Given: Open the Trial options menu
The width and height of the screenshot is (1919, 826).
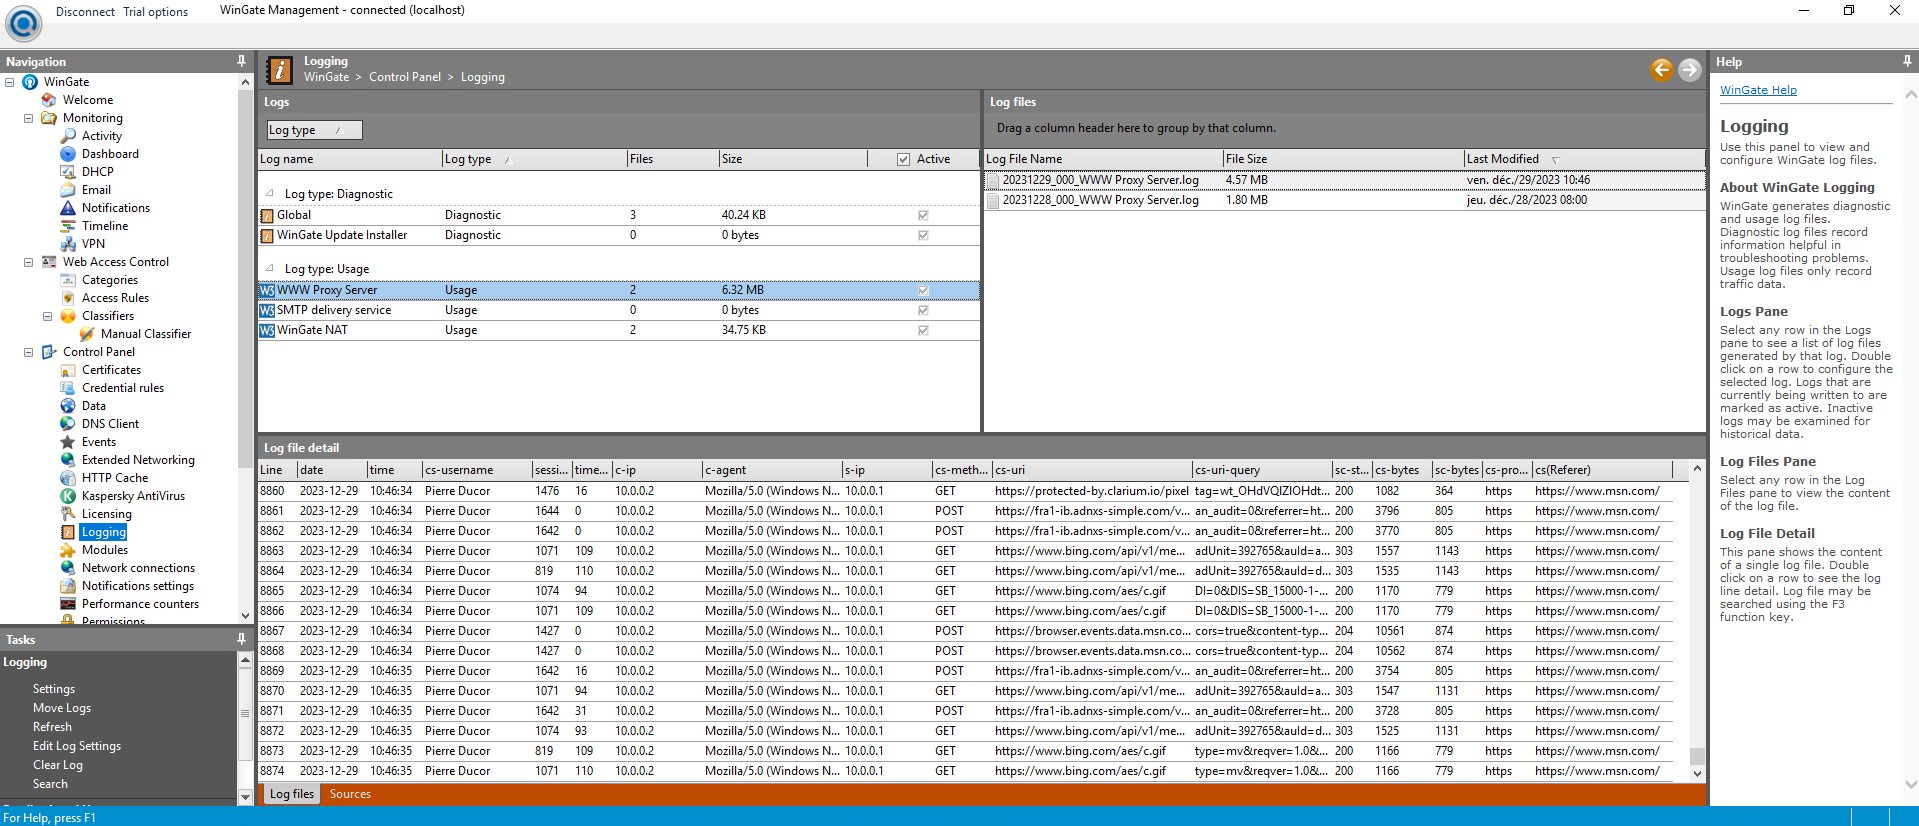Looking at the screenshot, I should 155,12.
